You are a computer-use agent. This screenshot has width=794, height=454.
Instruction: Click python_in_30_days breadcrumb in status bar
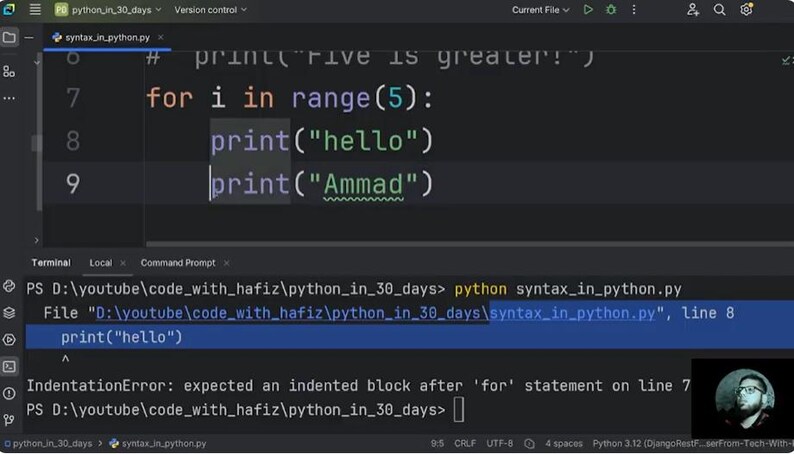49,443
